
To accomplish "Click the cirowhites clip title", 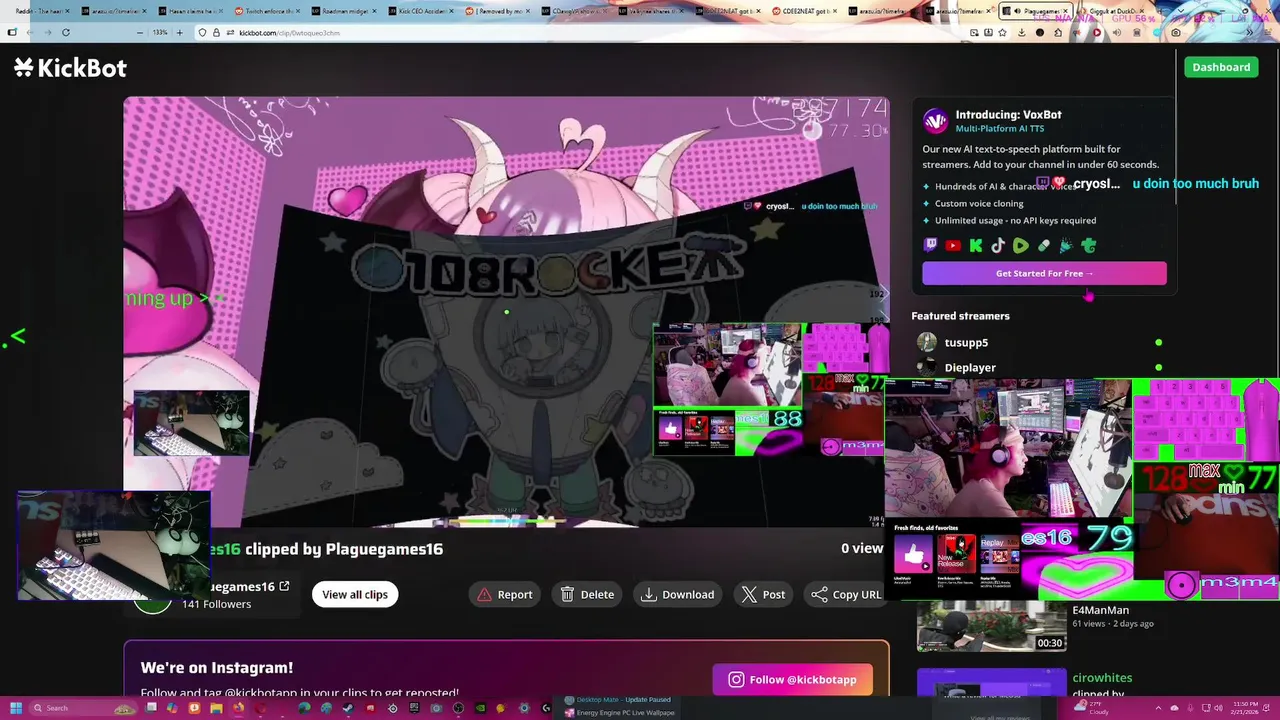I will tap(1102, 678).
